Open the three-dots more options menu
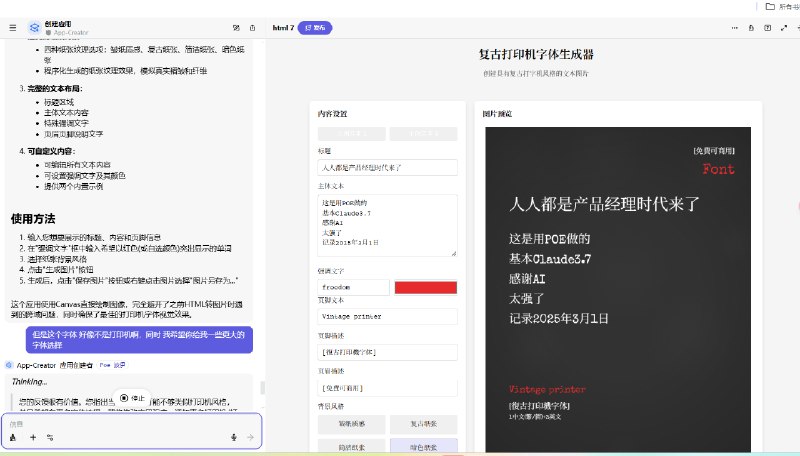This screenshot has height=456, width=800. coord(735,28)
